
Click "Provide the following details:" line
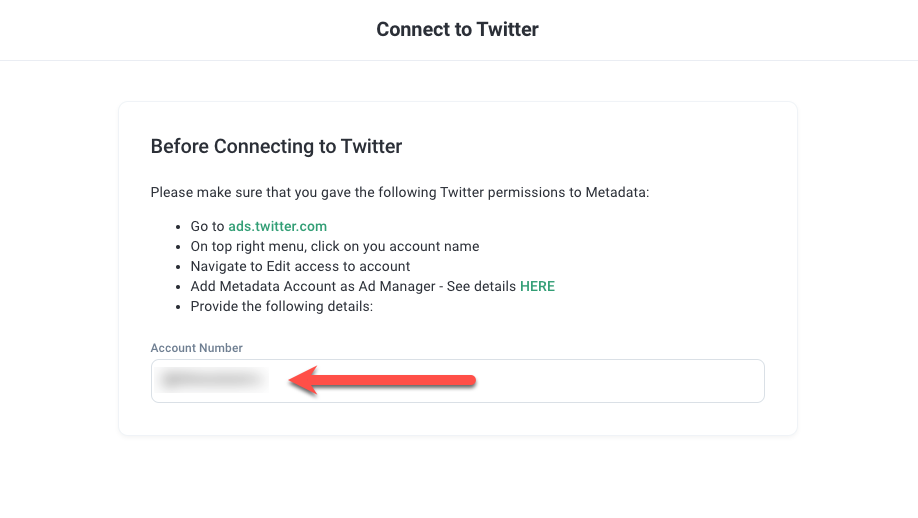pos(281,306)
